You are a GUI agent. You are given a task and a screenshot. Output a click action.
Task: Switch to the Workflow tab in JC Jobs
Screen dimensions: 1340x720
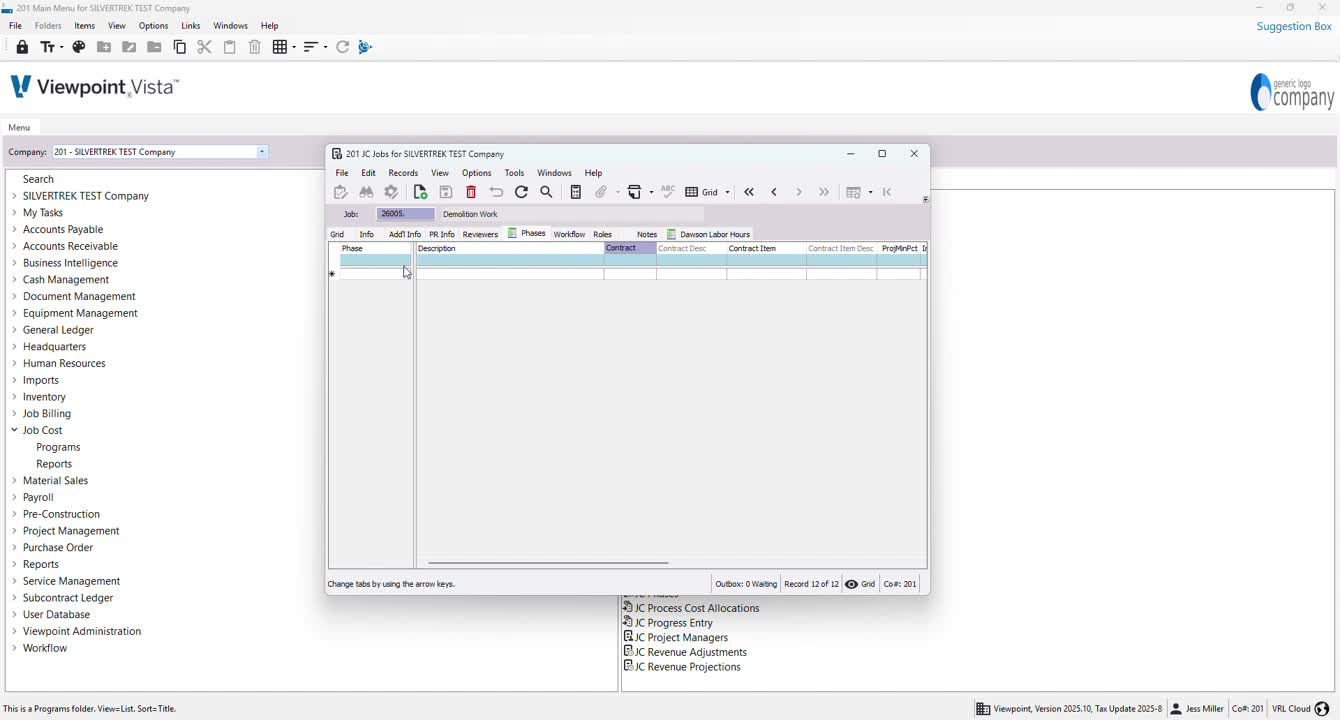pyautogui.click(x=569, y=234)
